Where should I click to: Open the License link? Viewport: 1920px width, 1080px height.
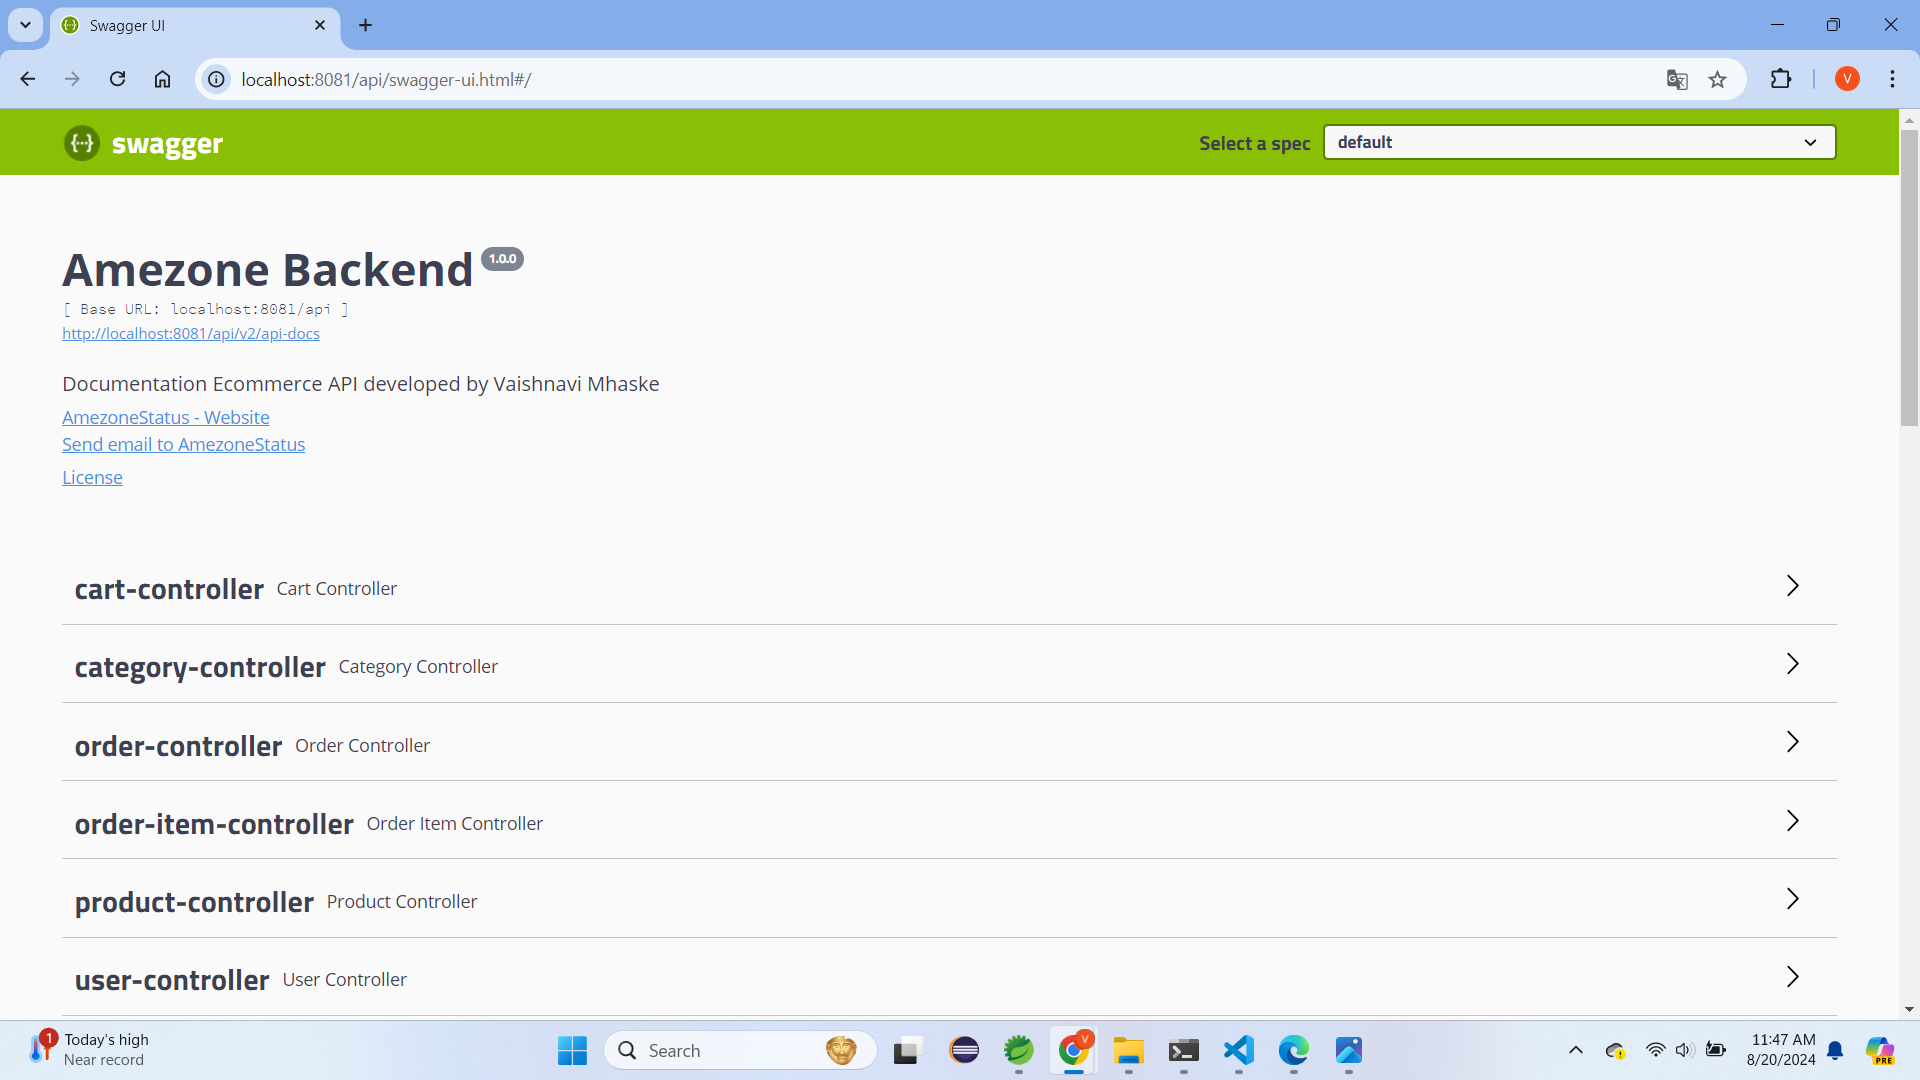(92, 478)
